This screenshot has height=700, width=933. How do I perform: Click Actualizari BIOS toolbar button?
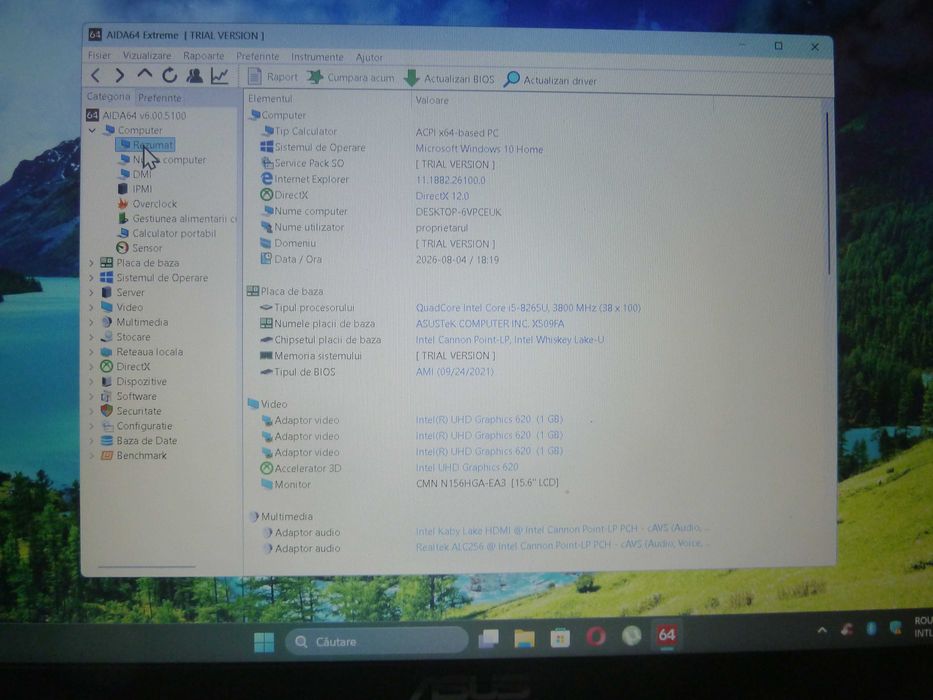tap(449, 79)
